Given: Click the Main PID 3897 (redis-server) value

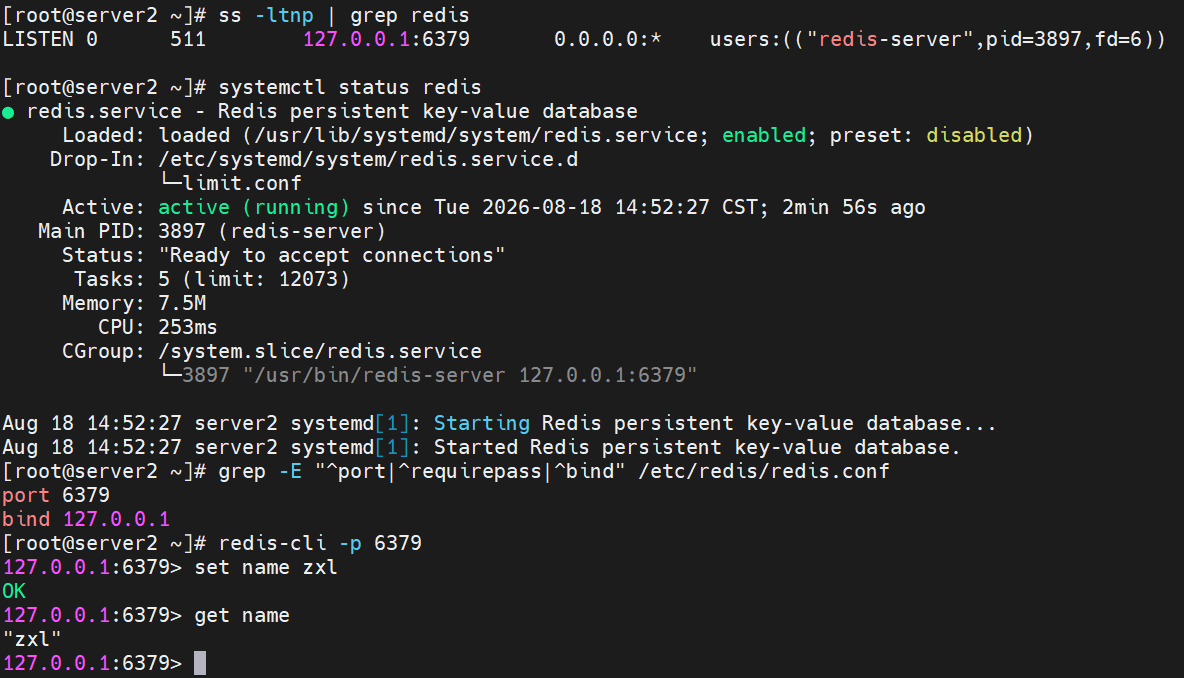Looking at the screenshot, I should point(272,231).
